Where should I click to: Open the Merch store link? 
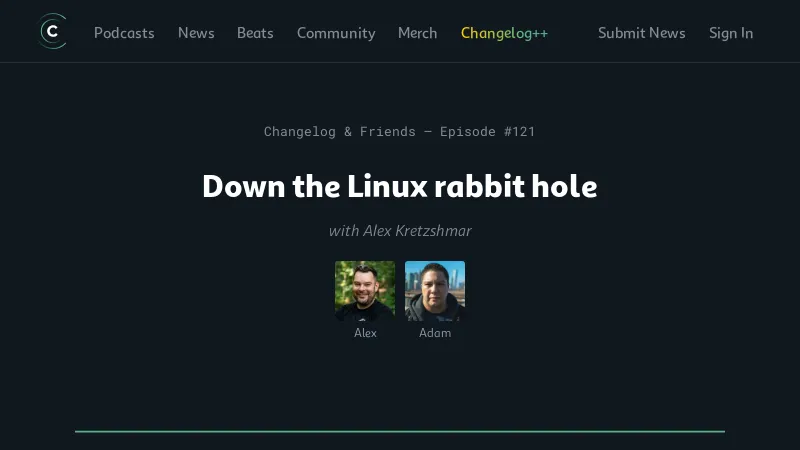(x=417, y=33)
